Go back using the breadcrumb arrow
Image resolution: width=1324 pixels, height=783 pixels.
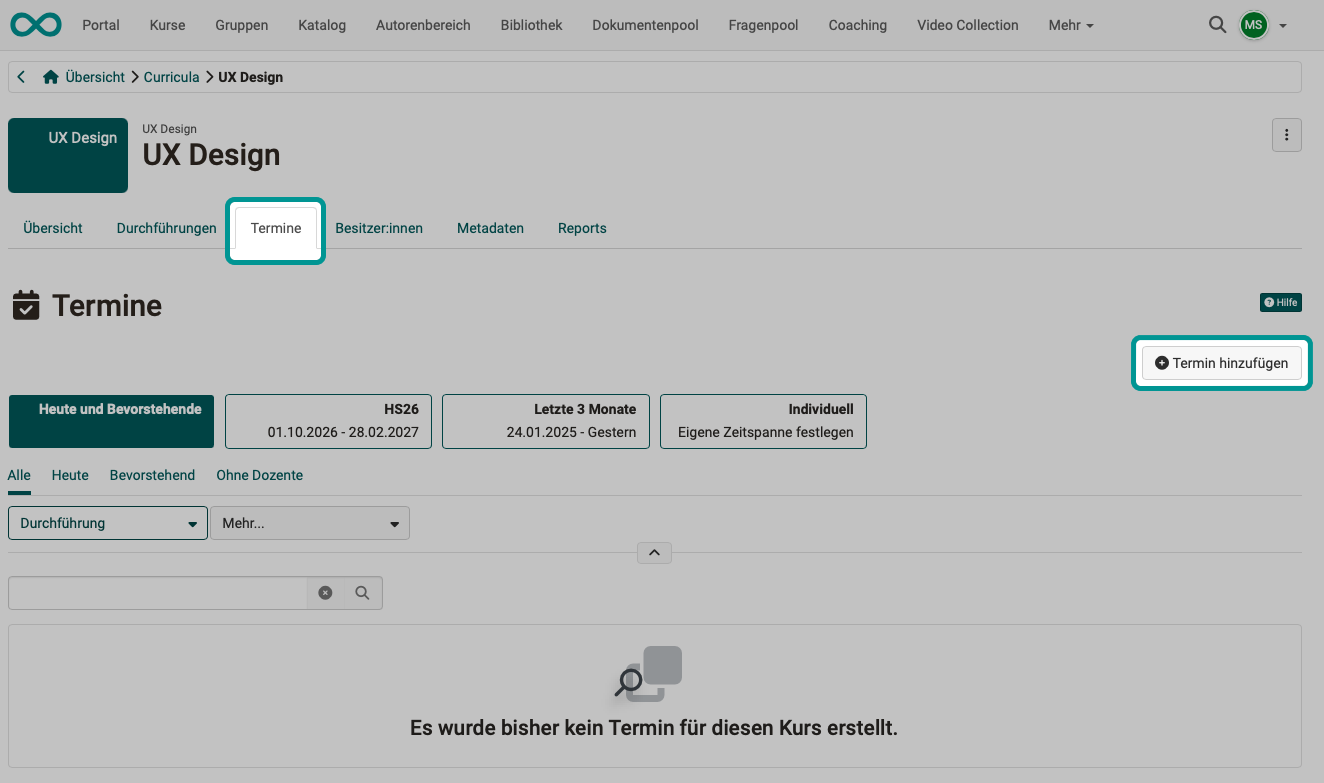coord(21,76)
